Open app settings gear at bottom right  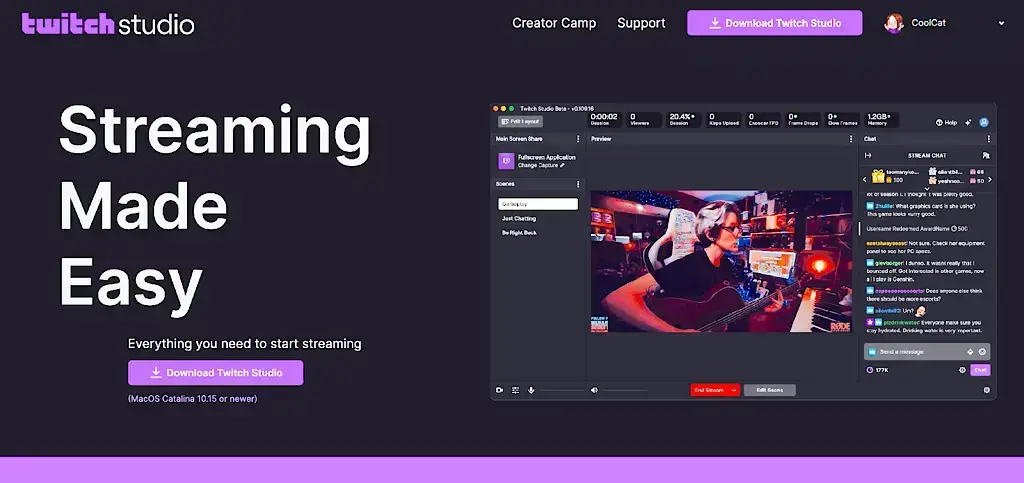986,390
